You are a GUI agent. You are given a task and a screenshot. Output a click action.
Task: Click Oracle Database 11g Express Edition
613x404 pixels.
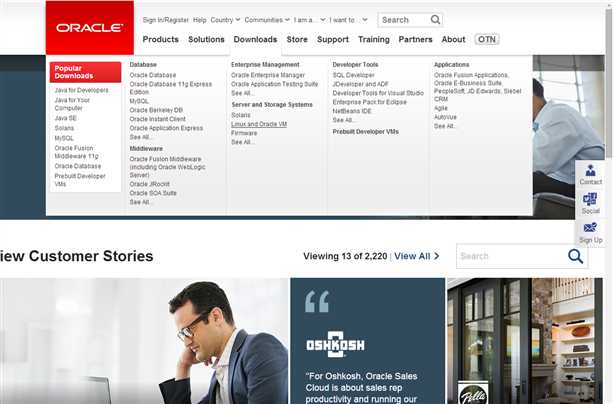(170, 88)
